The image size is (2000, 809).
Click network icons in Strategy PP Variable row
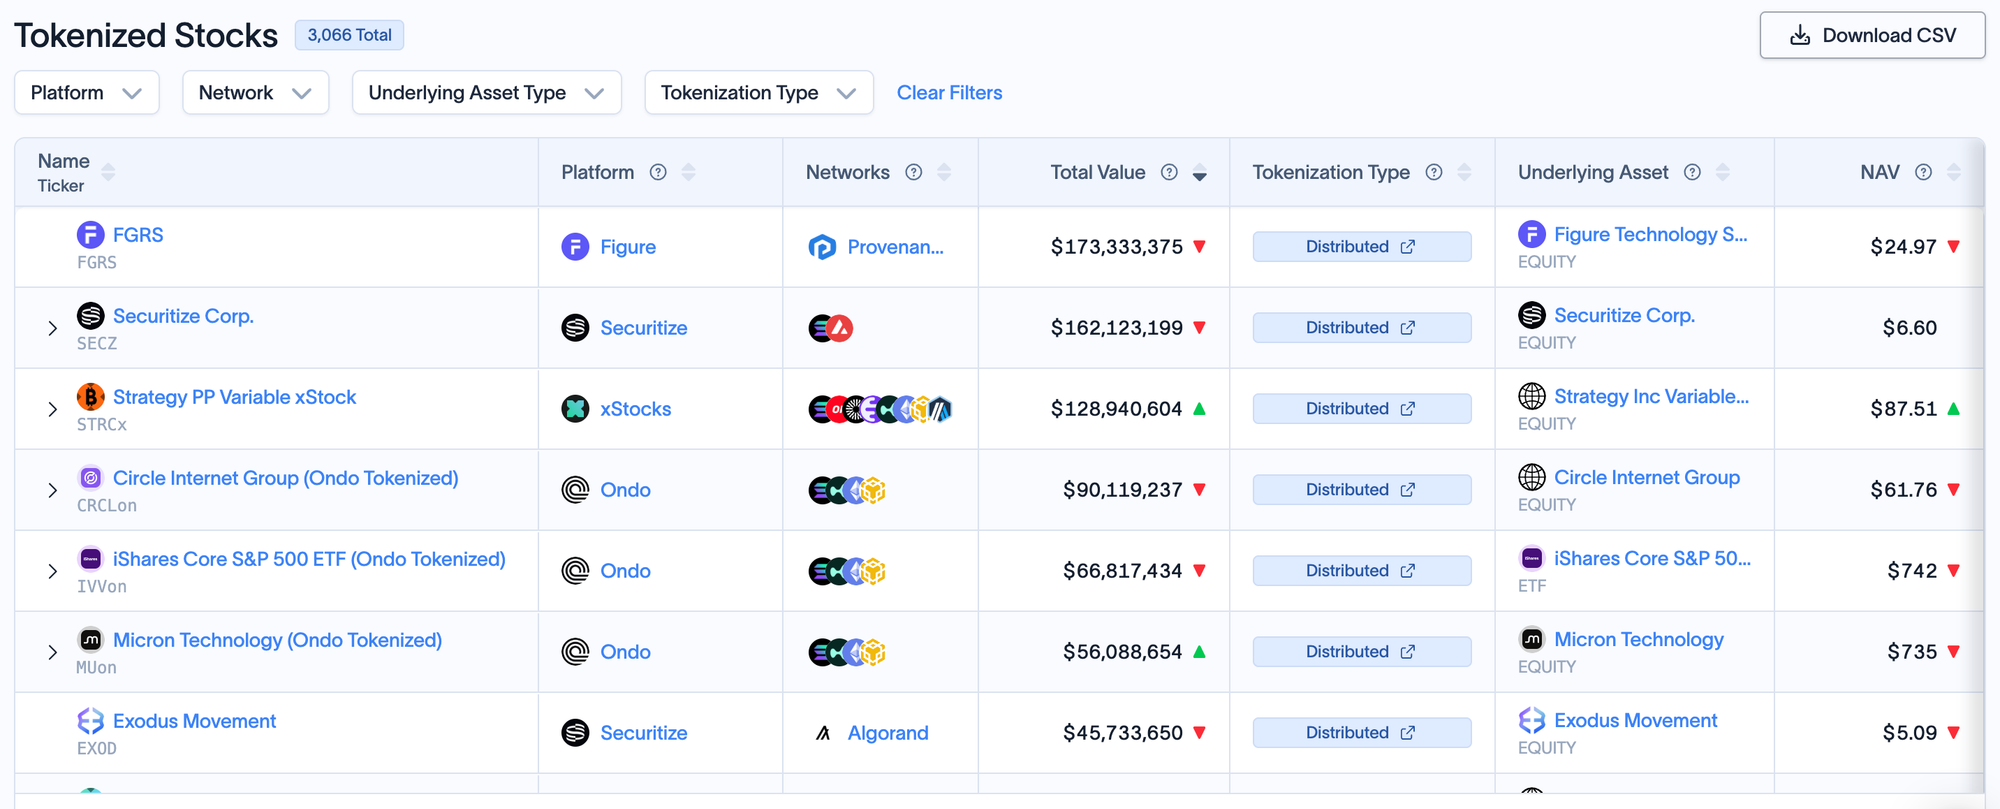point(880,409)
